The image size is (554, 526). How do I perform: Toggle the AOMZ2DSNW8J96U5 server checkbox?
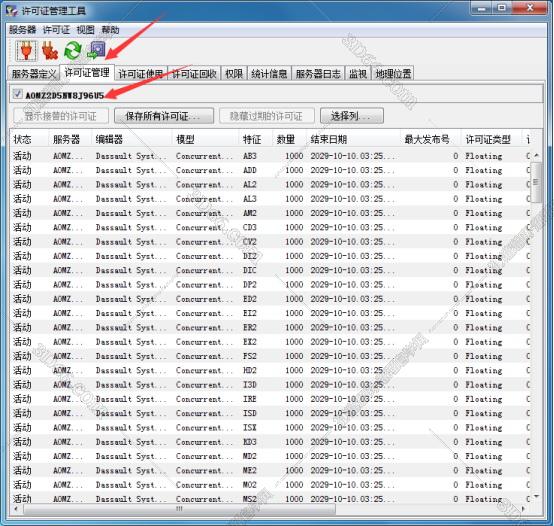click(17, 94)
